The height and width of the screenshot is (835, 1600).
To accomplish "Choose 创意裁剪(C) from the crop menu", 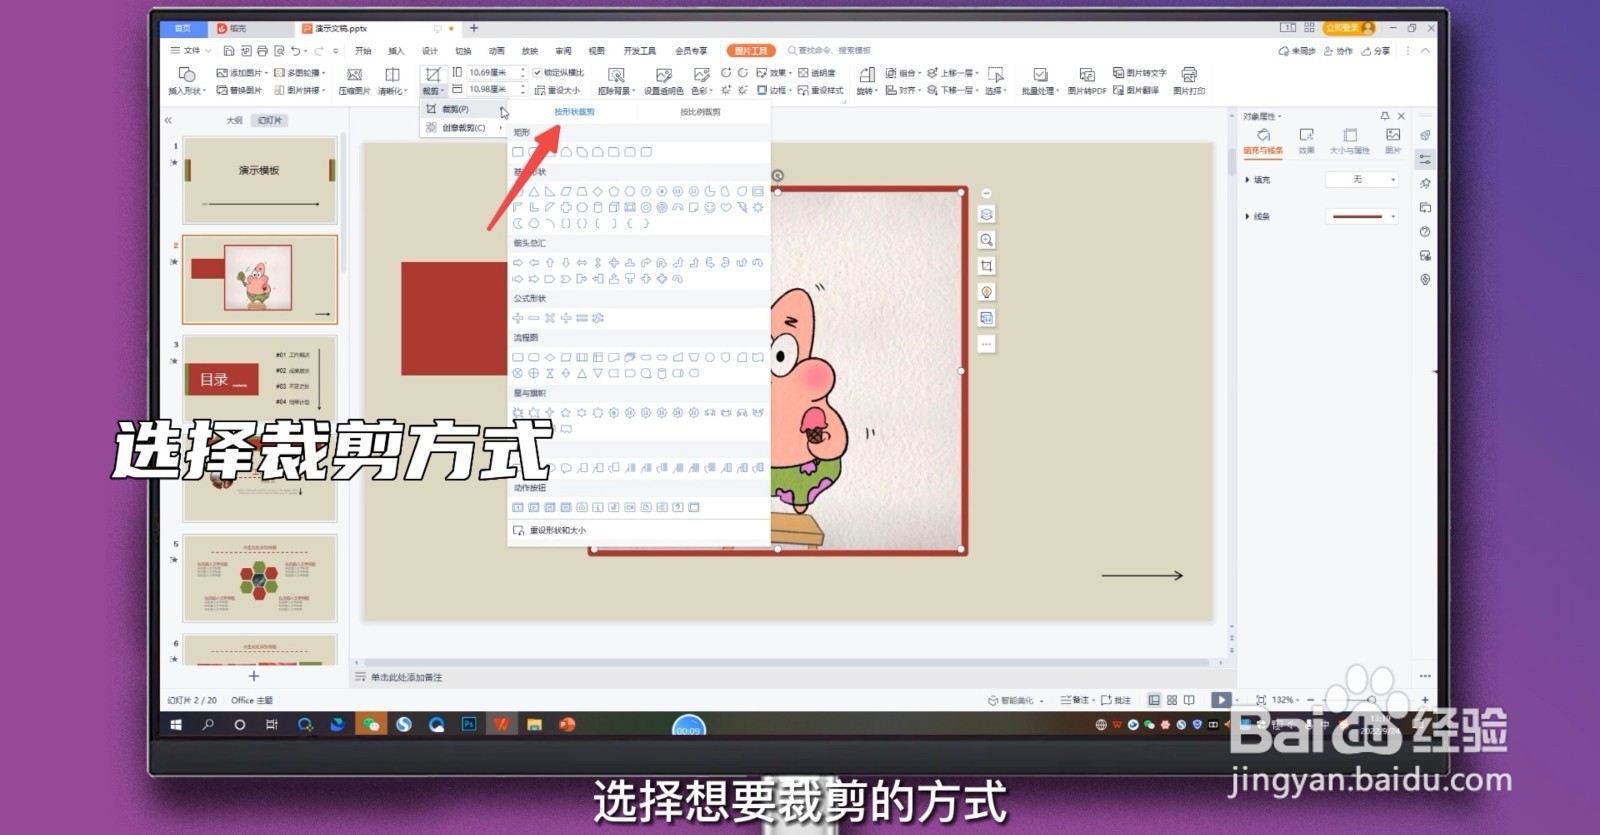I will [x=463, y=128].
